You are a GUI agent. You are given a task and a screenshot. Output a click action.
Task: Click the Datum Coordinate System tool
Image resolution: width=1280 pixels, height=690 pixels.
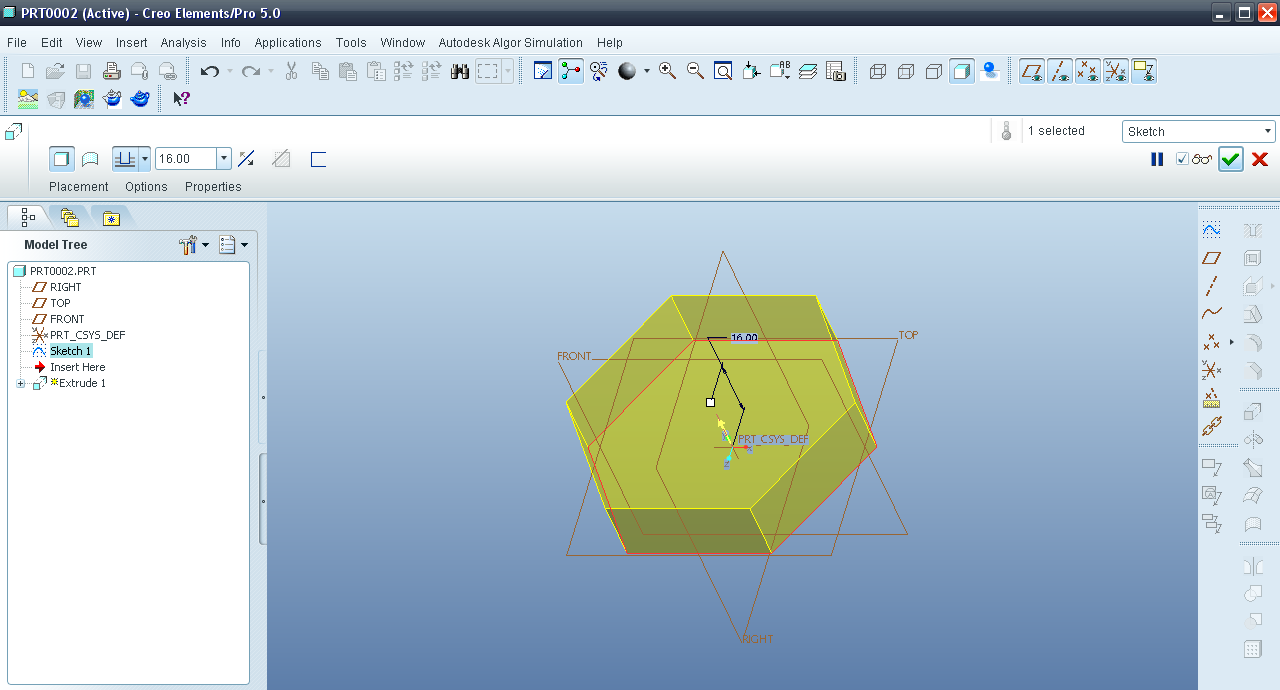tap(1211, 370)
